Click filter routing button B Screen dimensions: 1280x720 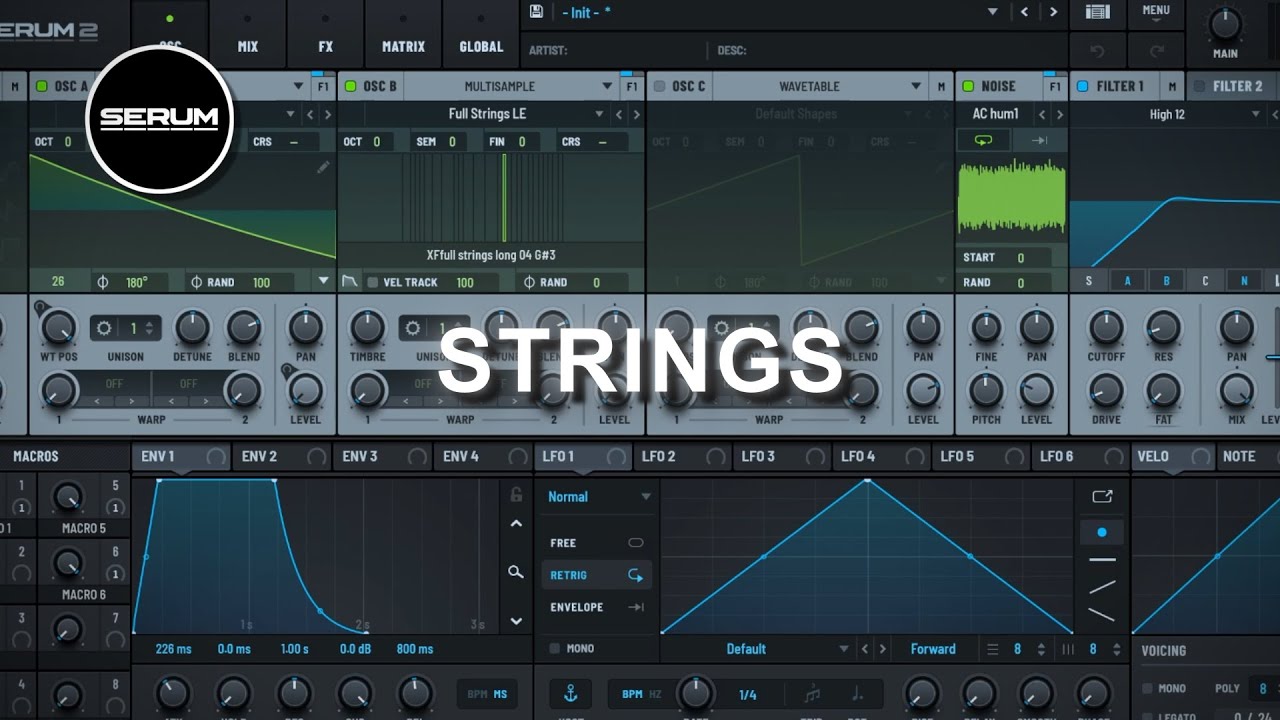coord(1166,281)
